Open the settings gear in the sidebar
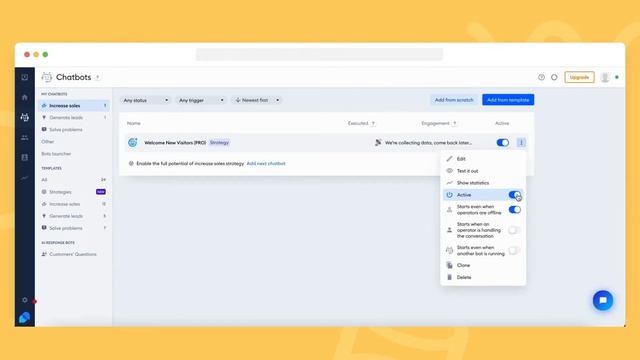Screen dimensions: 640x360 [x=24, y=300]
